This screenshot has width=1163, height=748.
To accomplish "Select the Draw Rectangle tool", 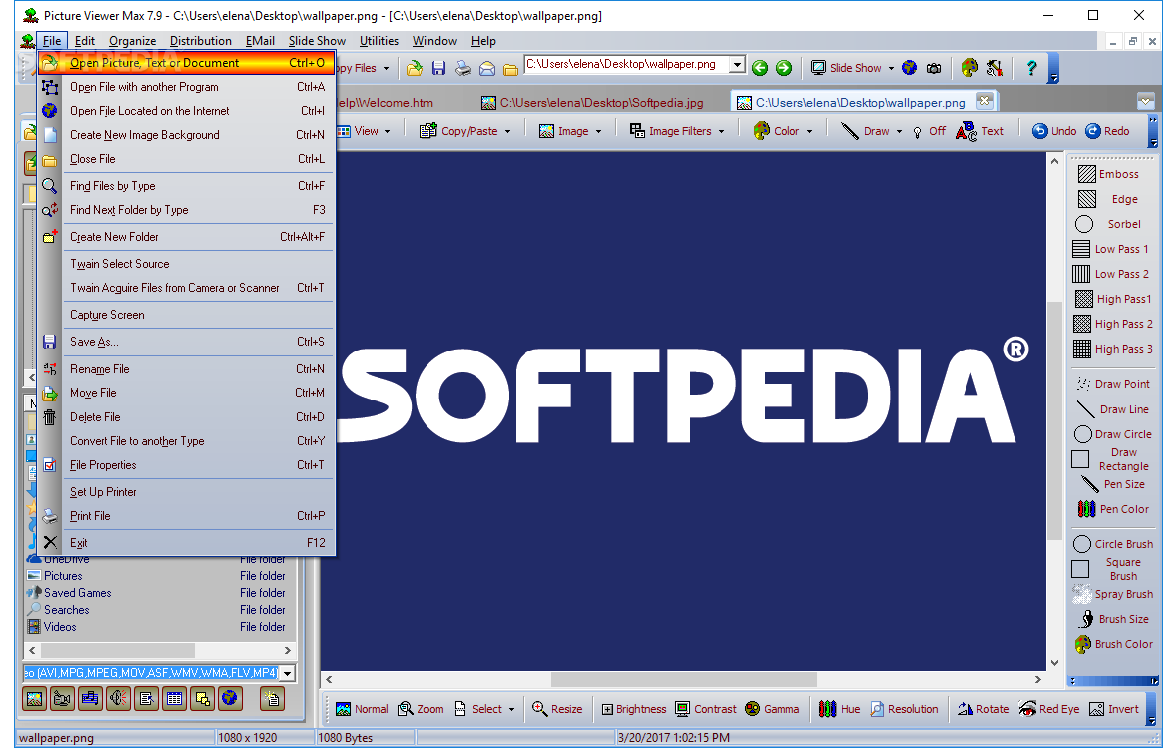I will click(1110, 459).
